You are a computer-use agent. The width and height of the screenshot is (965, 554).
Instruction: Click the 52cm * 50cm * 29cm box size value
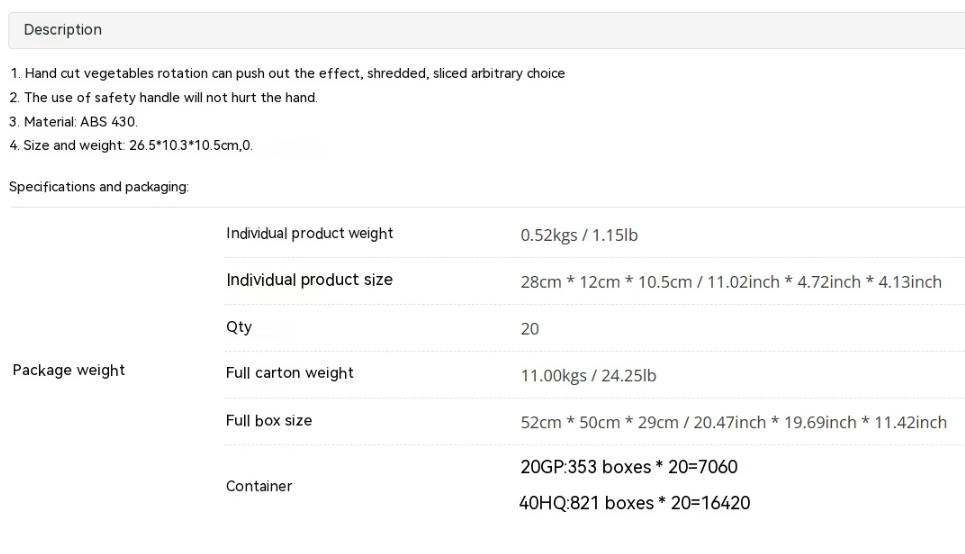(x=733, y=422)
